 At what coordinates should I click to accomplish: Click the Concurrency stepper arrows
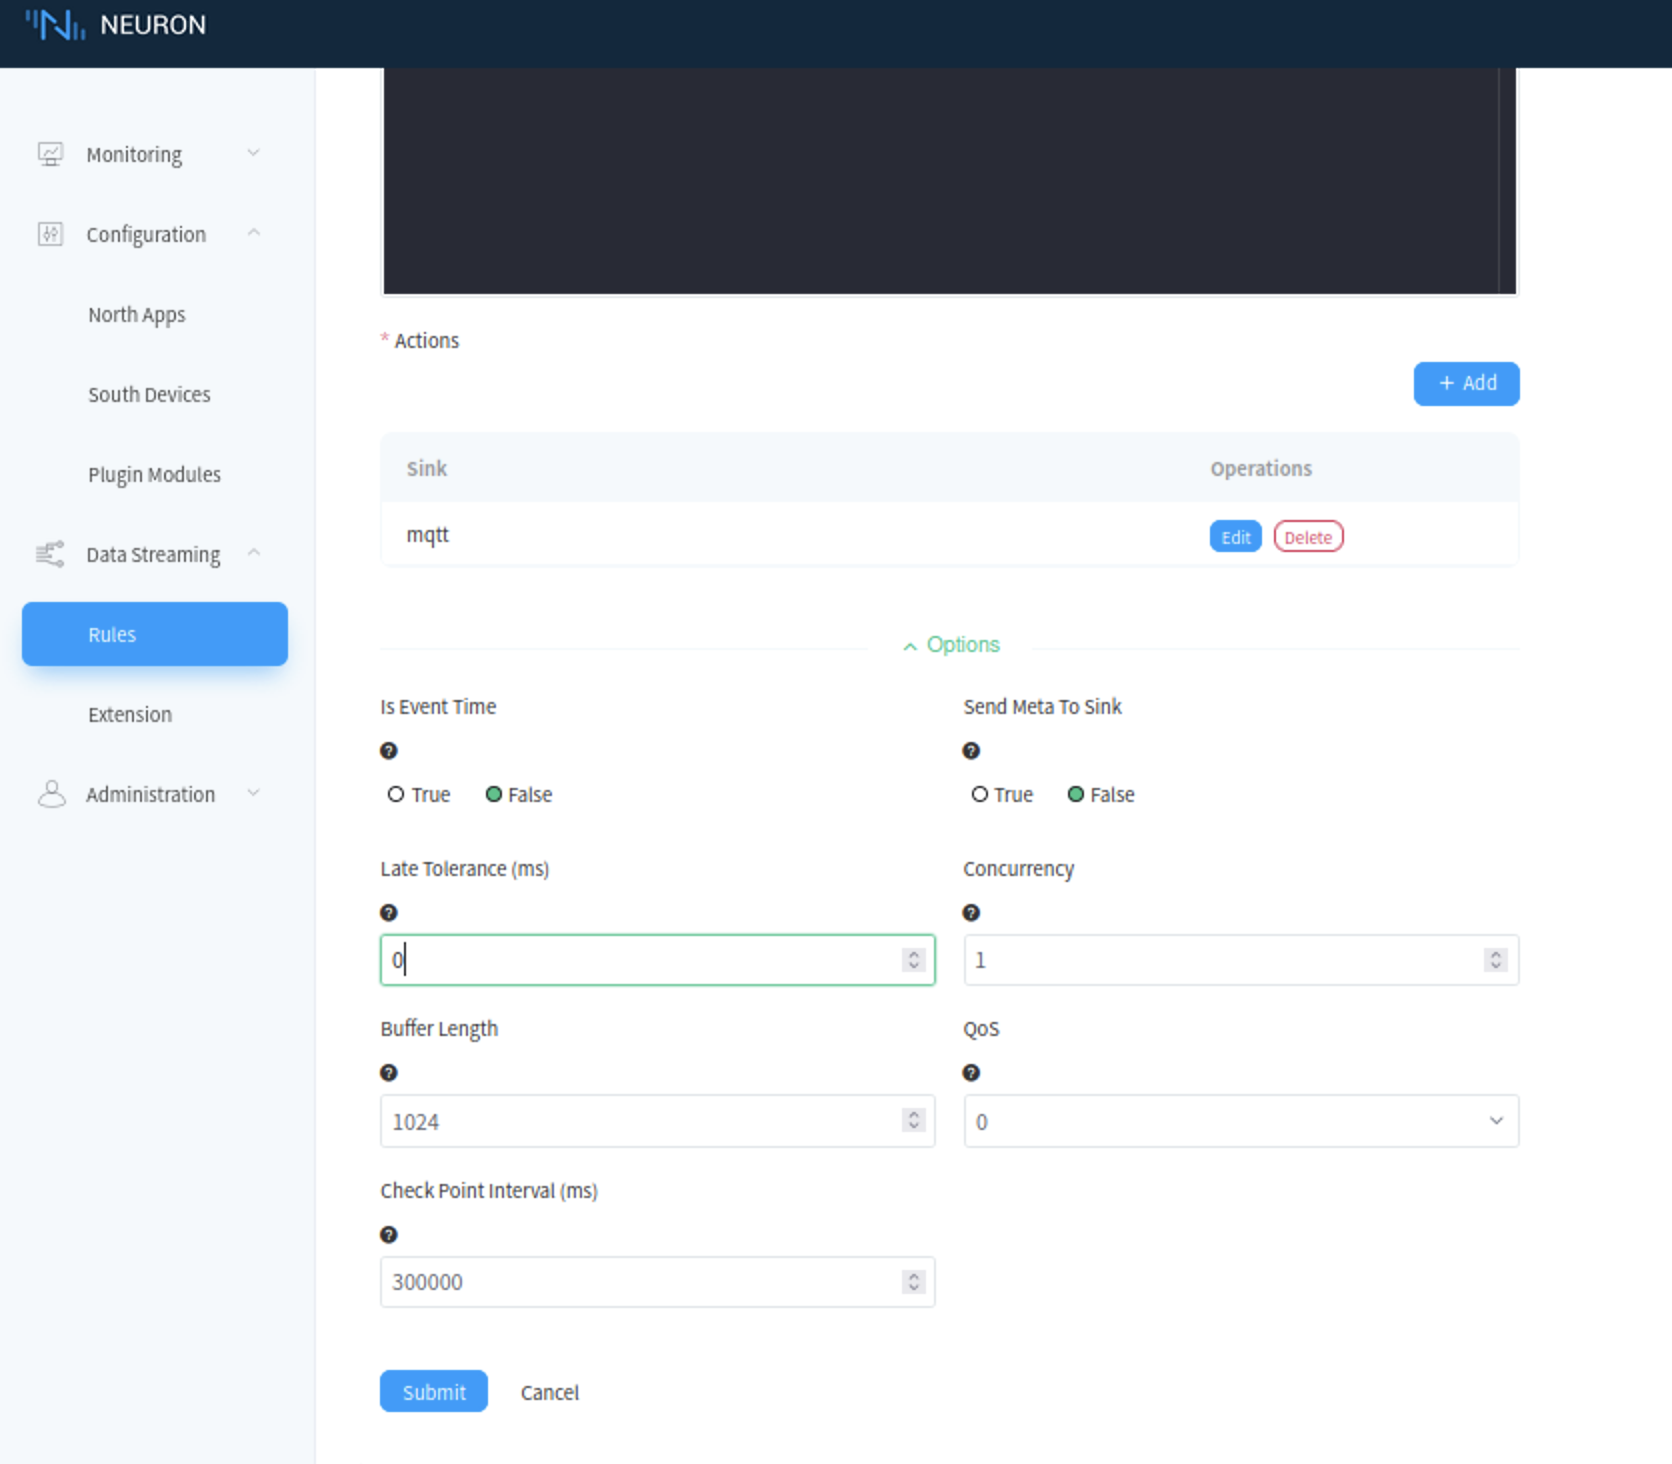tap(1496, 960)
